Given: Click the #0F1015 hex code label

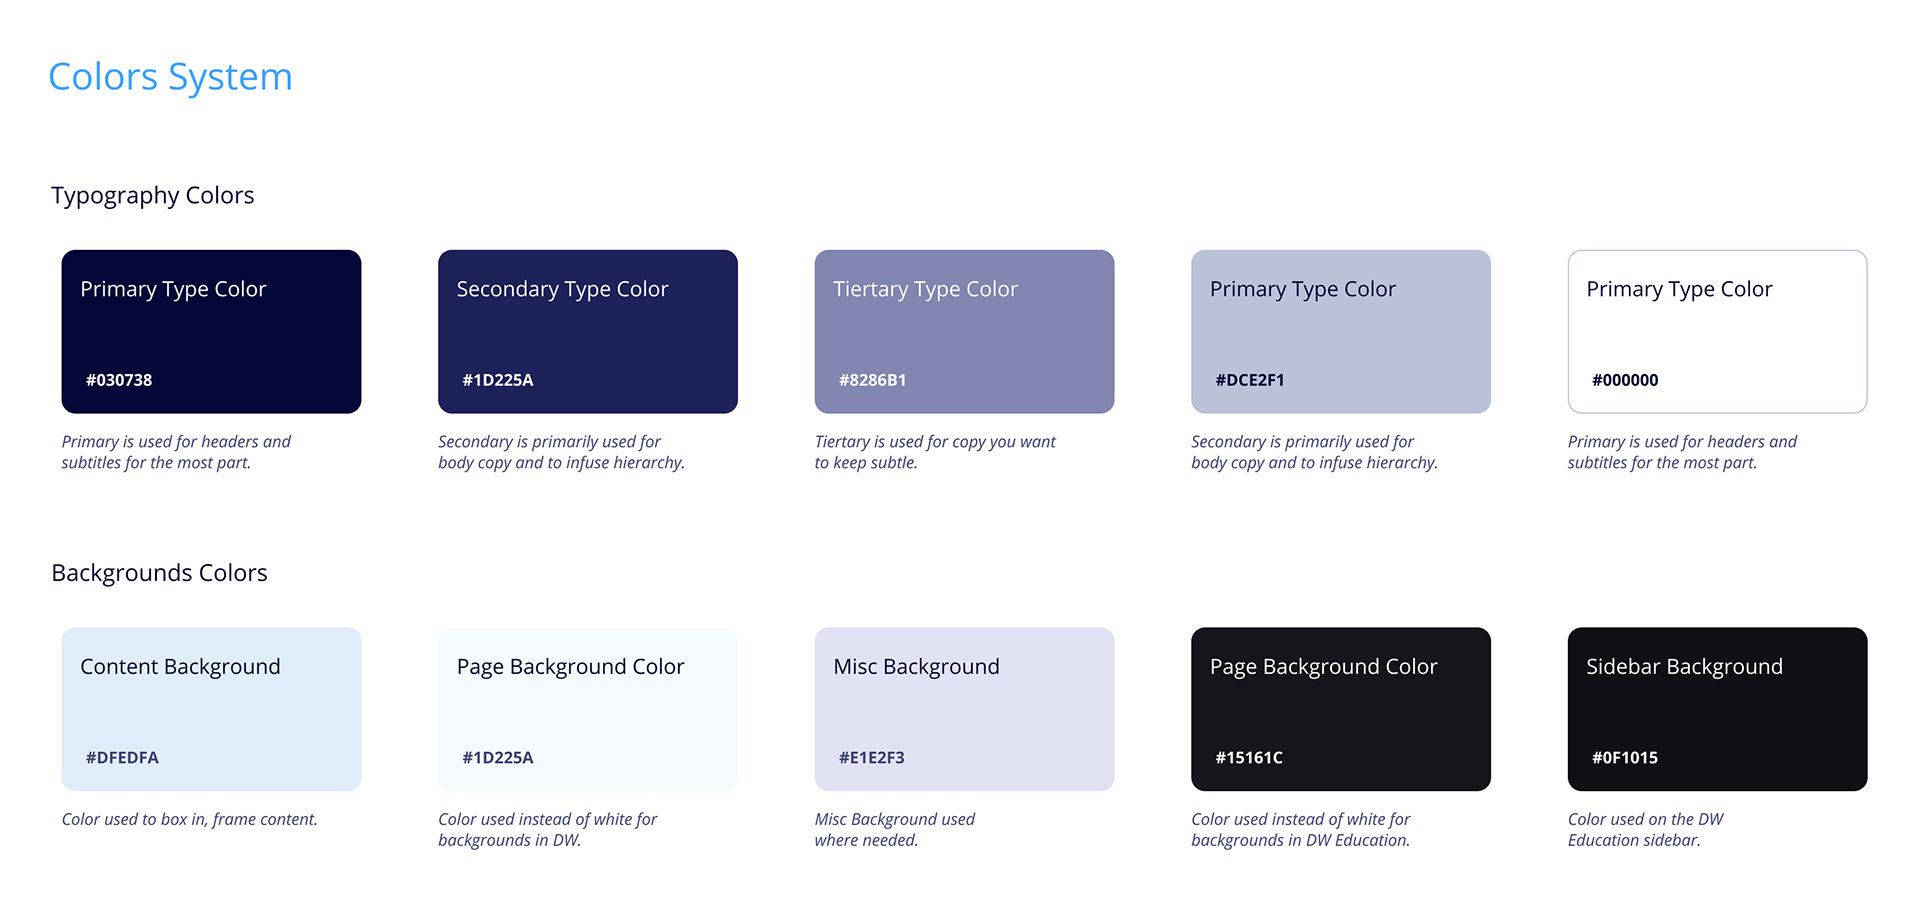Looking at the screenshot, I should point(1624,758).
